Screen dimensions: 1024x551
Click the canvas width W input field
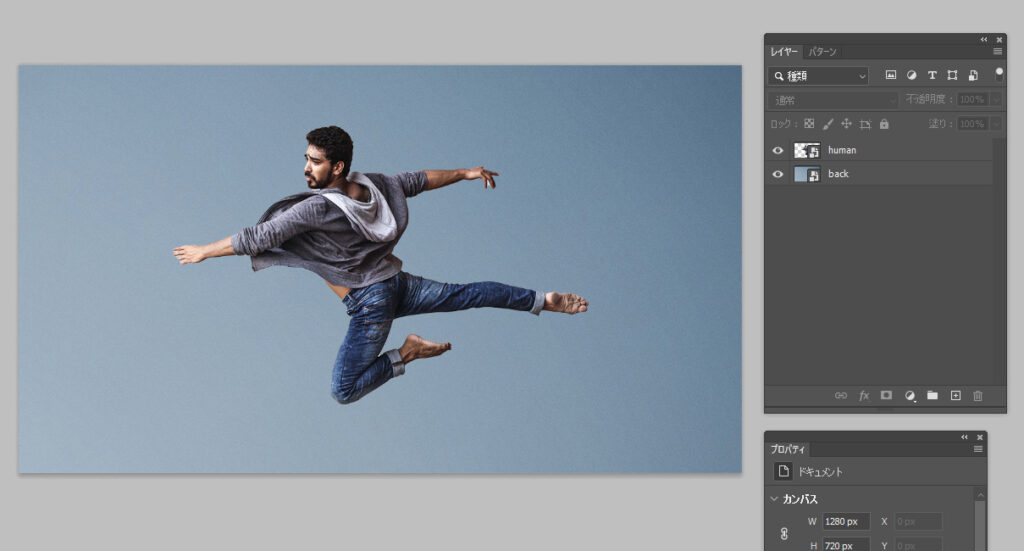point(845,522)
